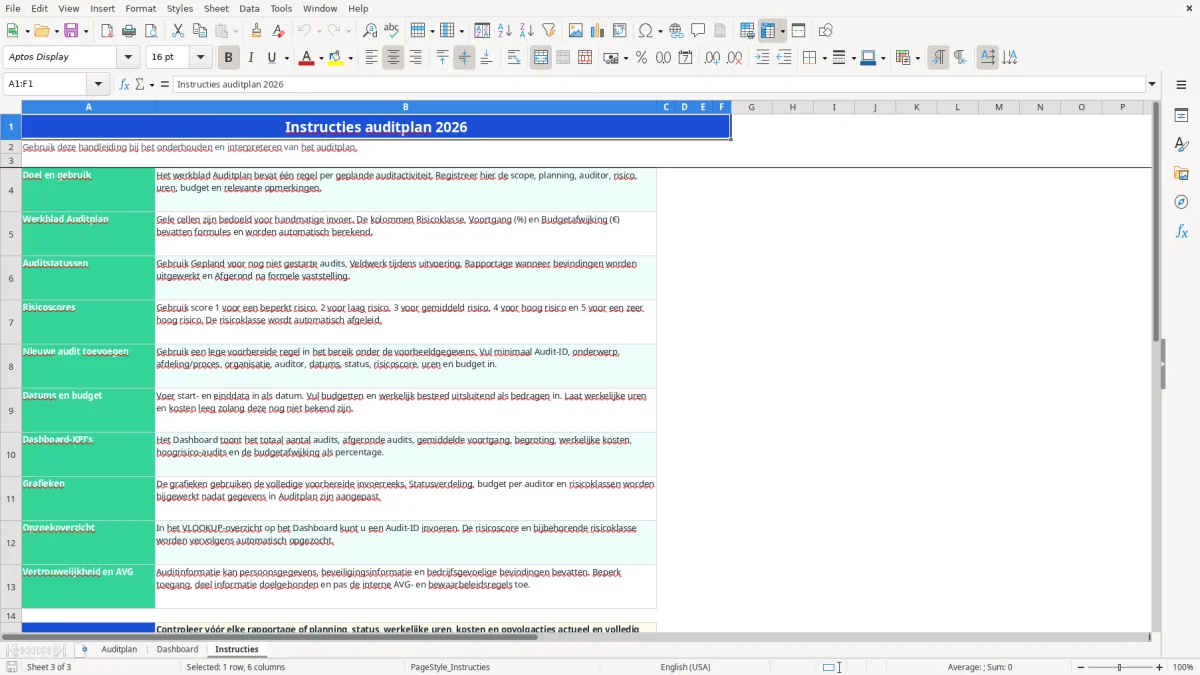Run the spelling check
This screenshot has height=675, width=1200.
392,31
